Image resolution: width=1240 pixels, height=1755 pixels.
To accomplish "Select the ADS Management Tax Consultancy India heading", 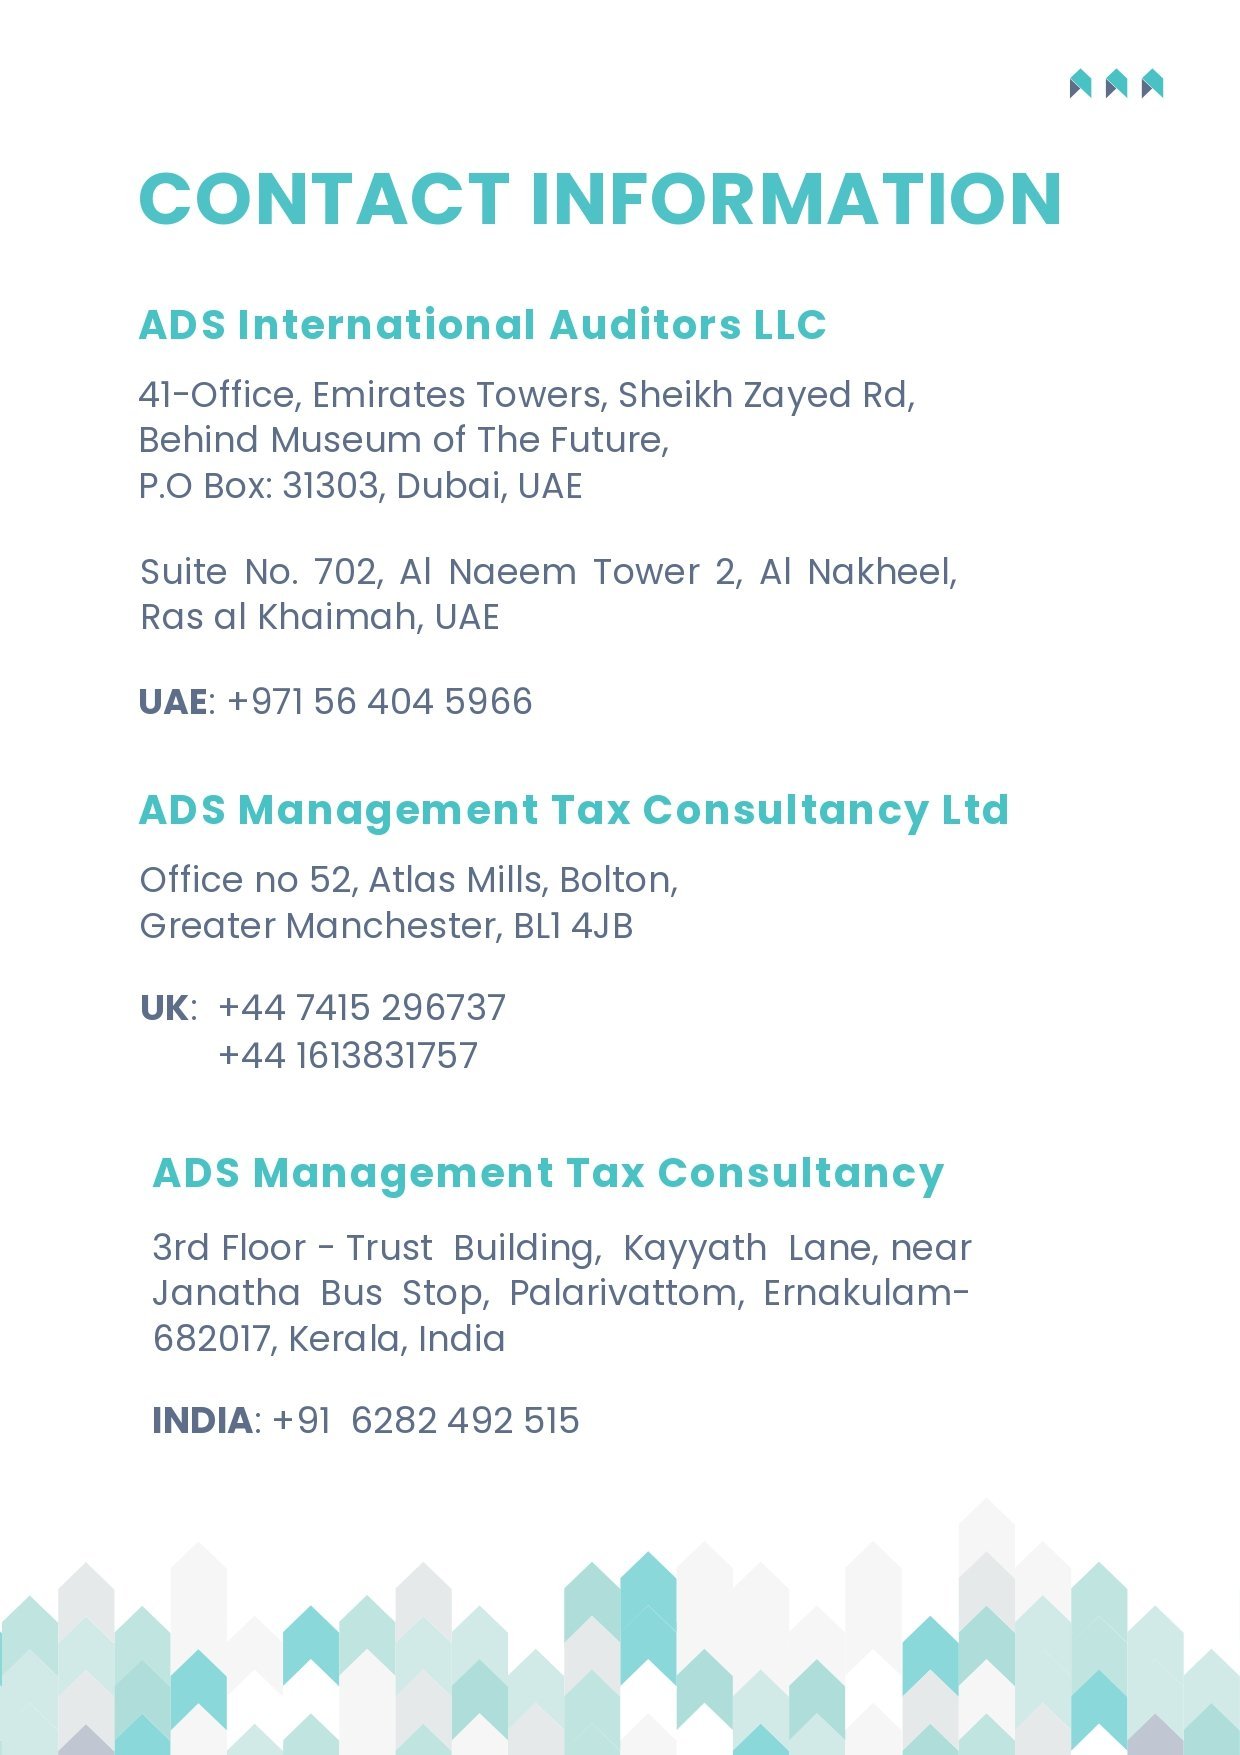I will [x=548, y=1173].
